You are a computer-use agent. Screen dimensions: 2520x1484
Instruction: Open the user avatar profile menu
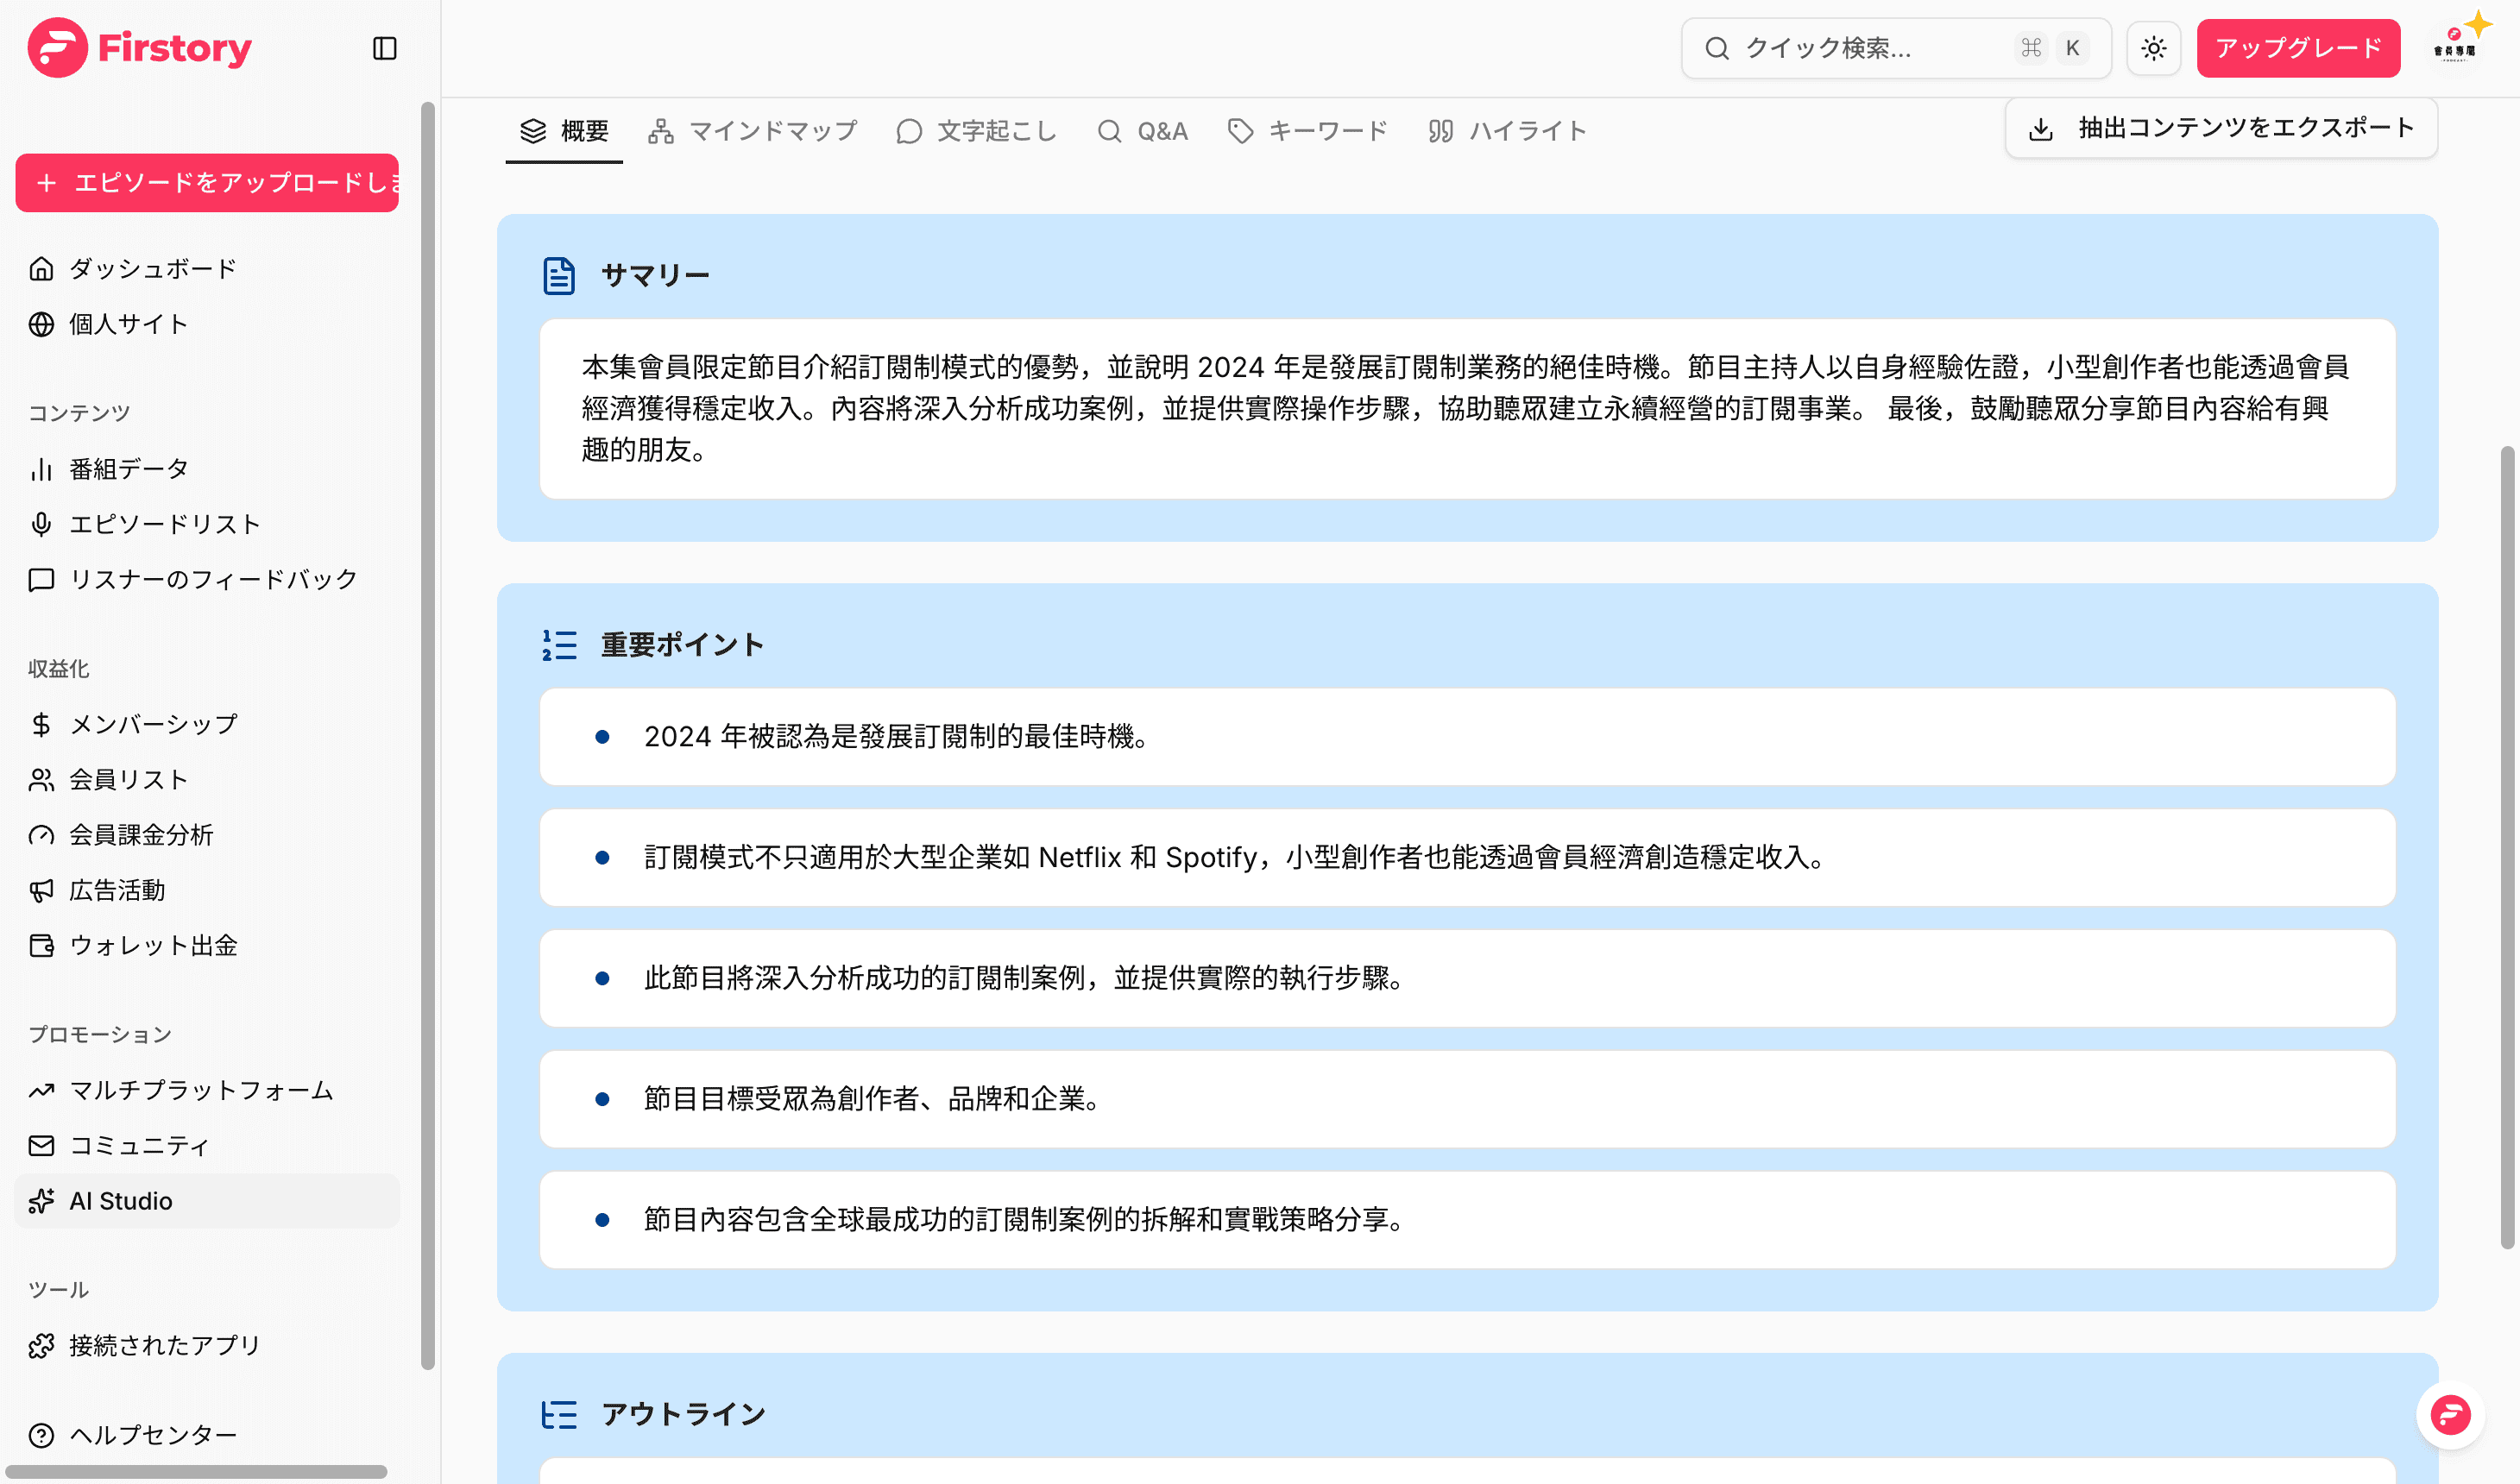point(2455,46)
